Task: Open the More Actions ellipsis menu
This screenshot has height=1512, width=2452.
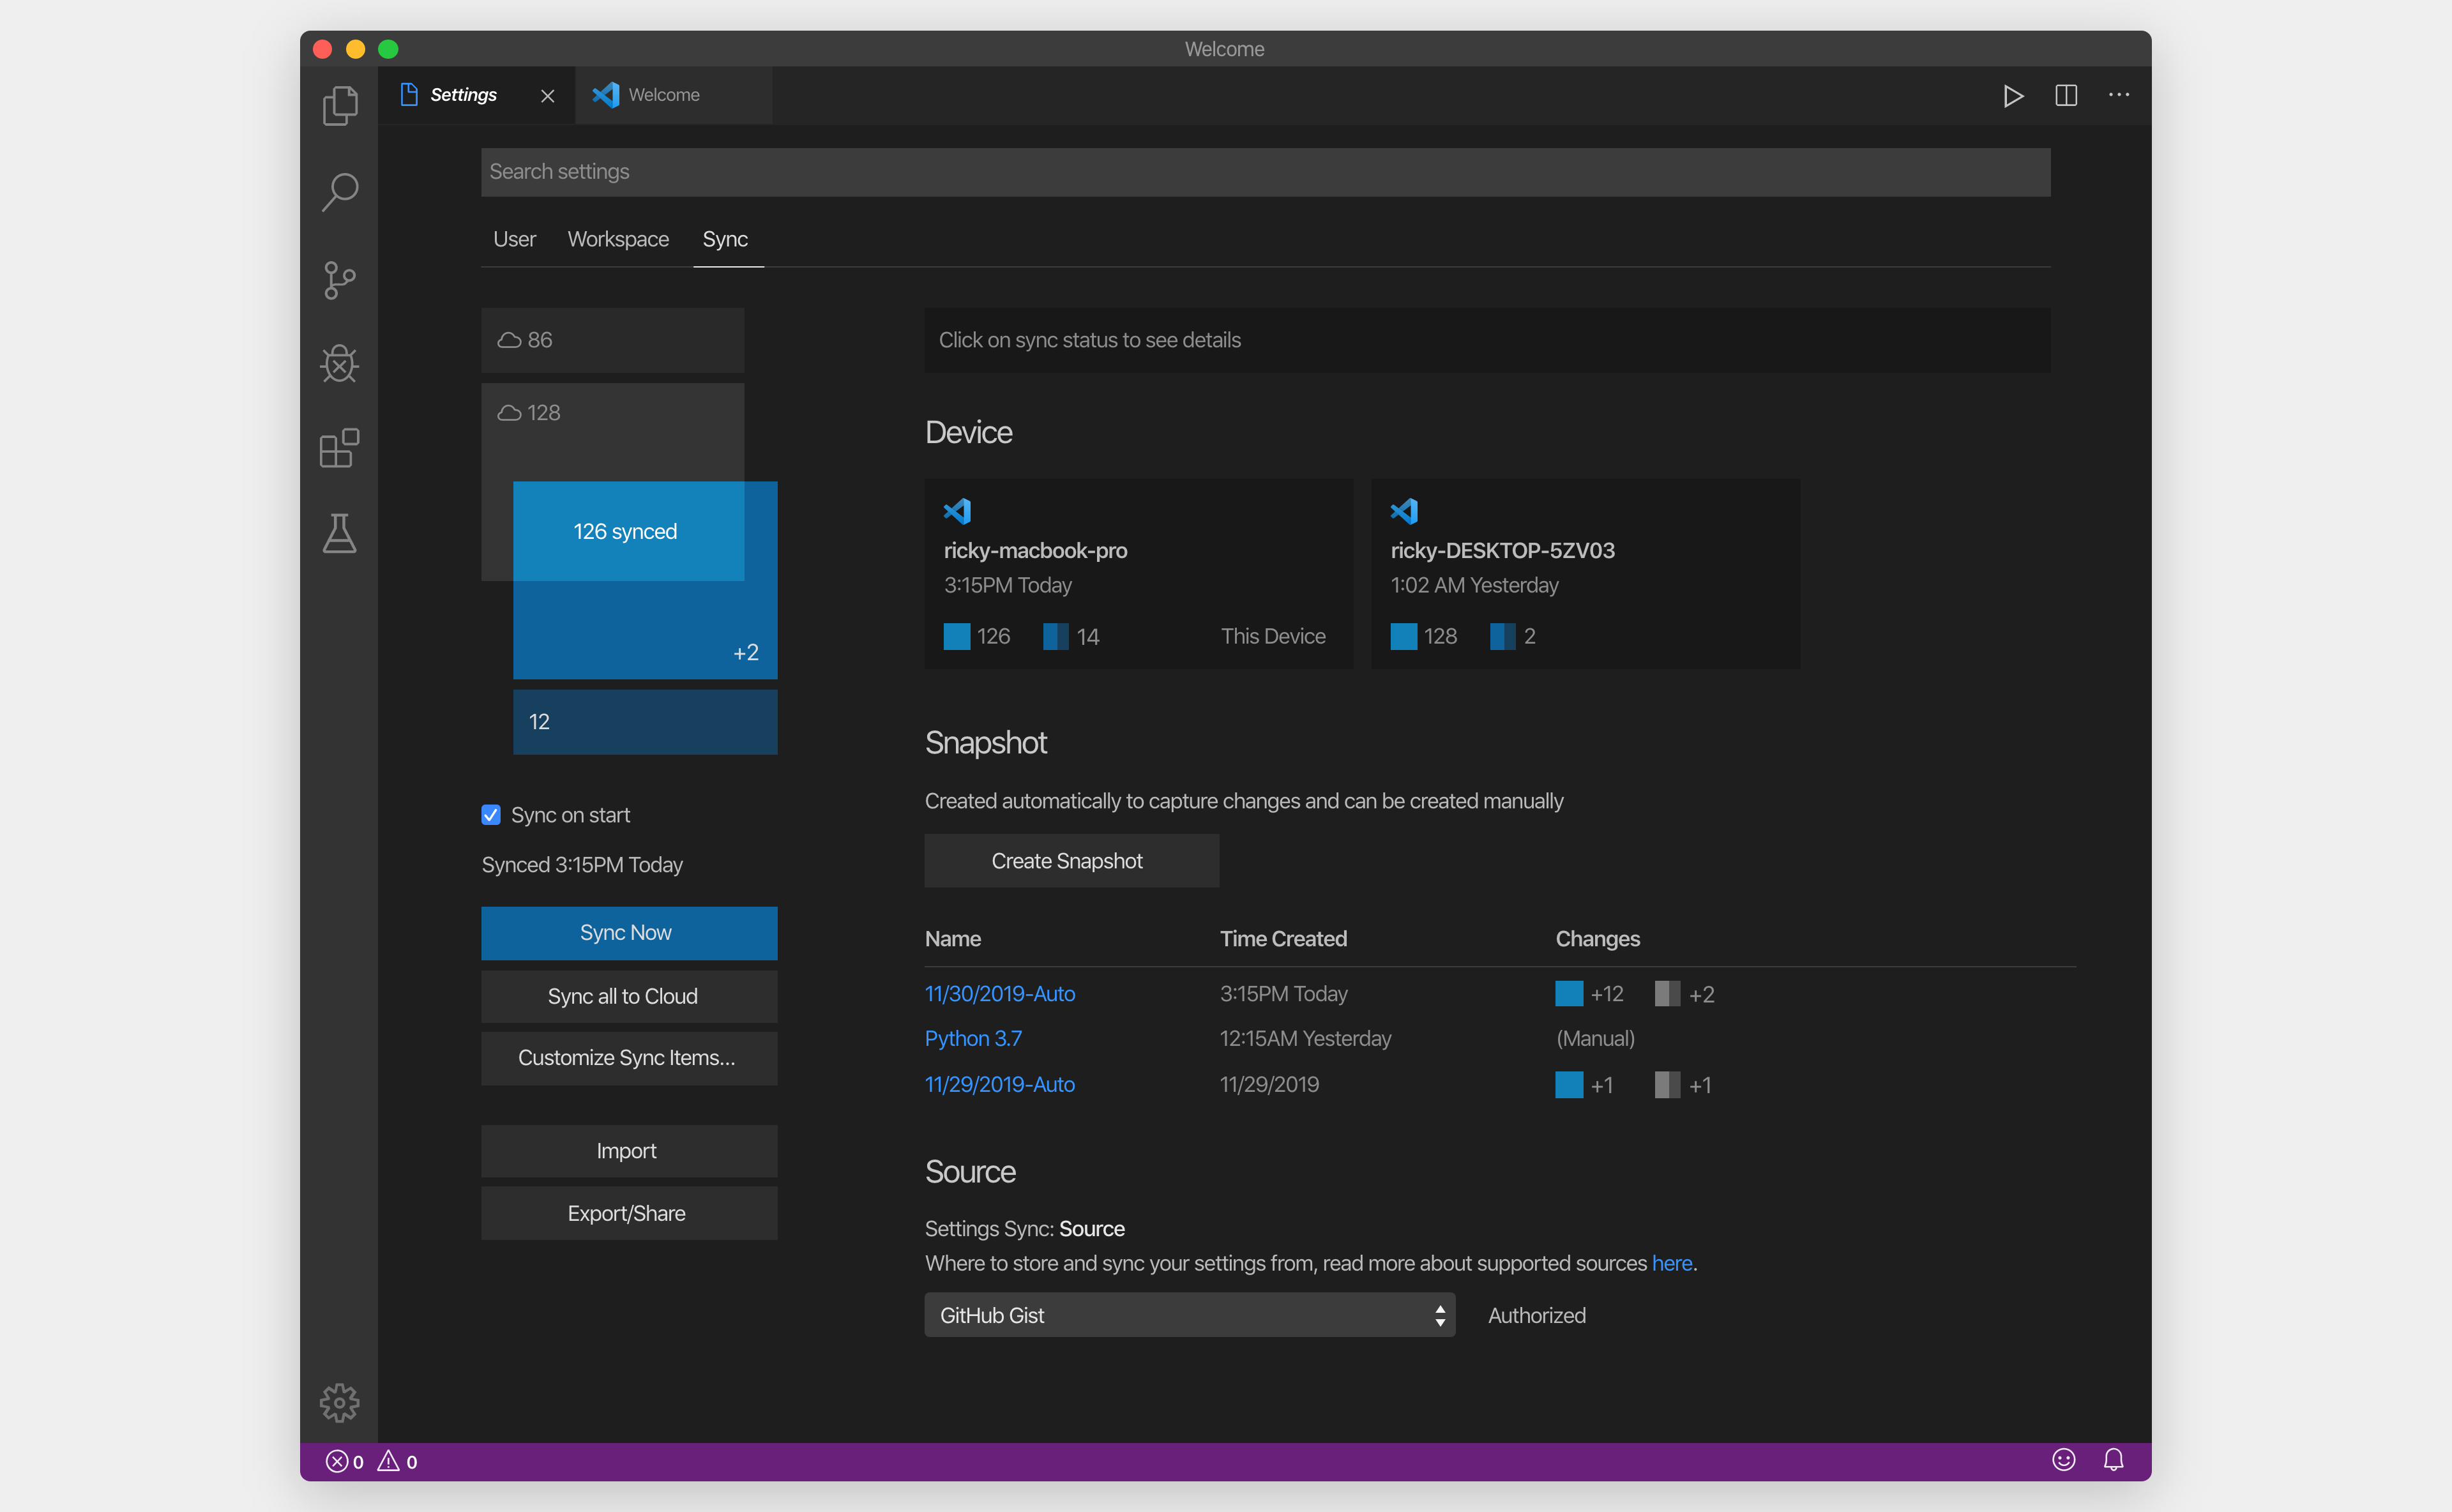Action: click(x=2119, y=96)
